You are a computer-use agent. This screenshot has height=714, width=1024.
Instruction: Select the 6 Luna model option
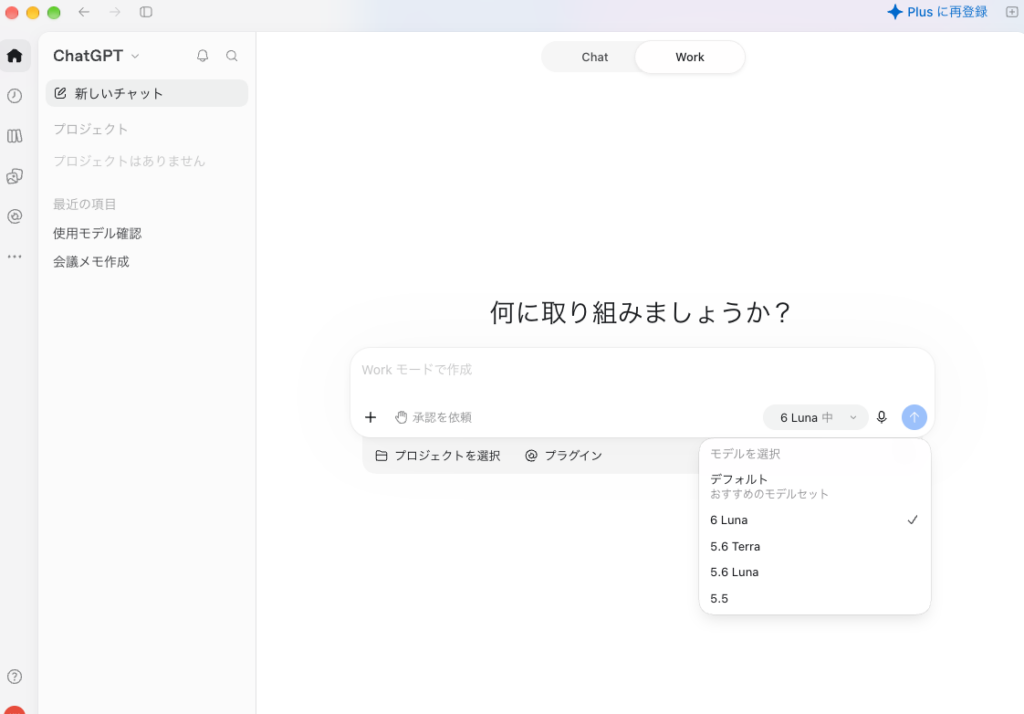point(814,520)
